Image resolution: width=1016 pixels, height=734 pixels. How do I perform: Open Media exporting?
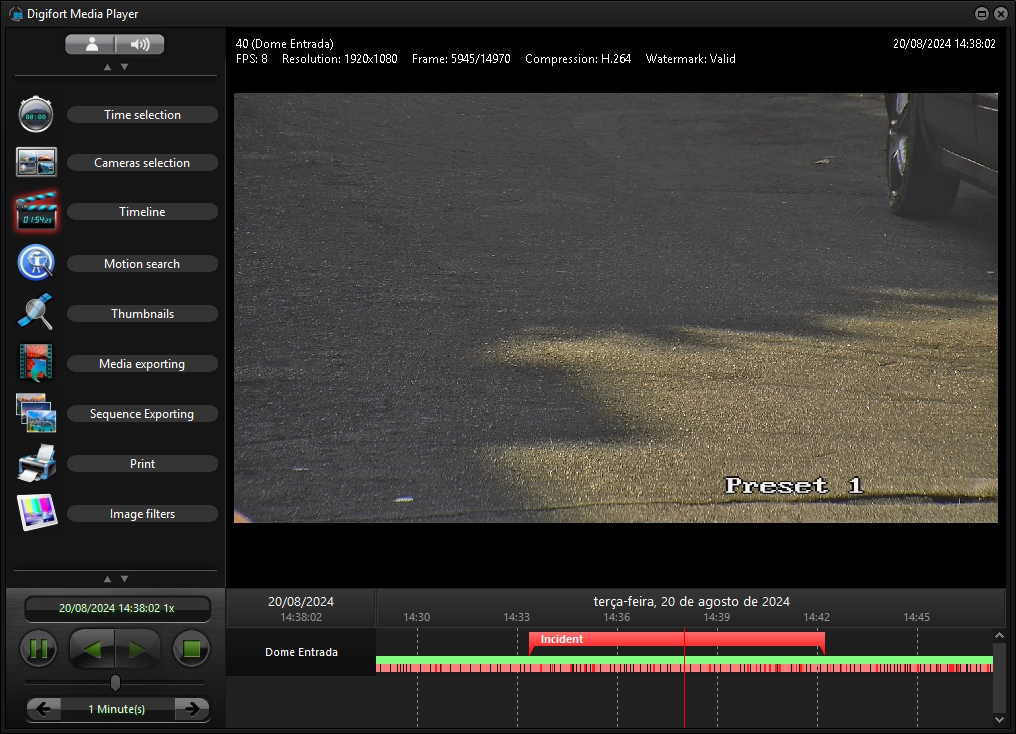142,364
